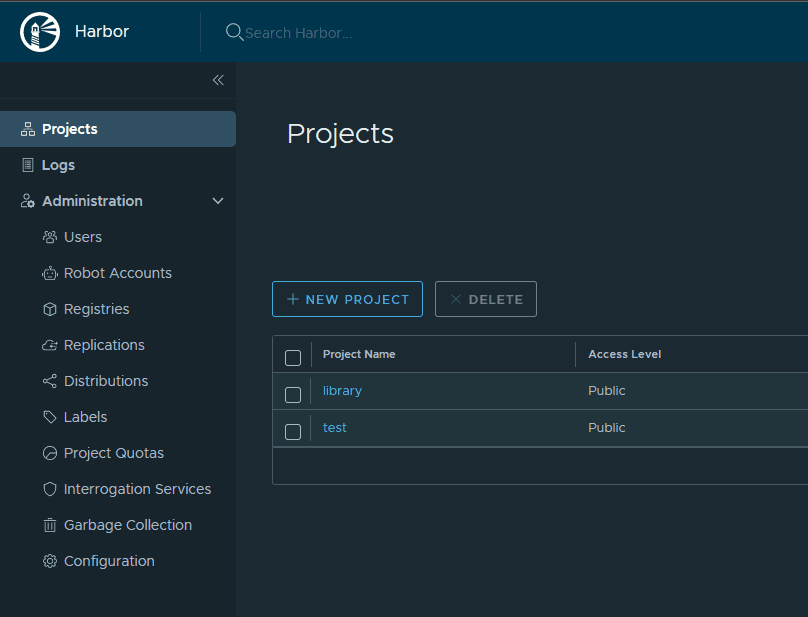Collapse the Administration section chevron

(218, 201)
